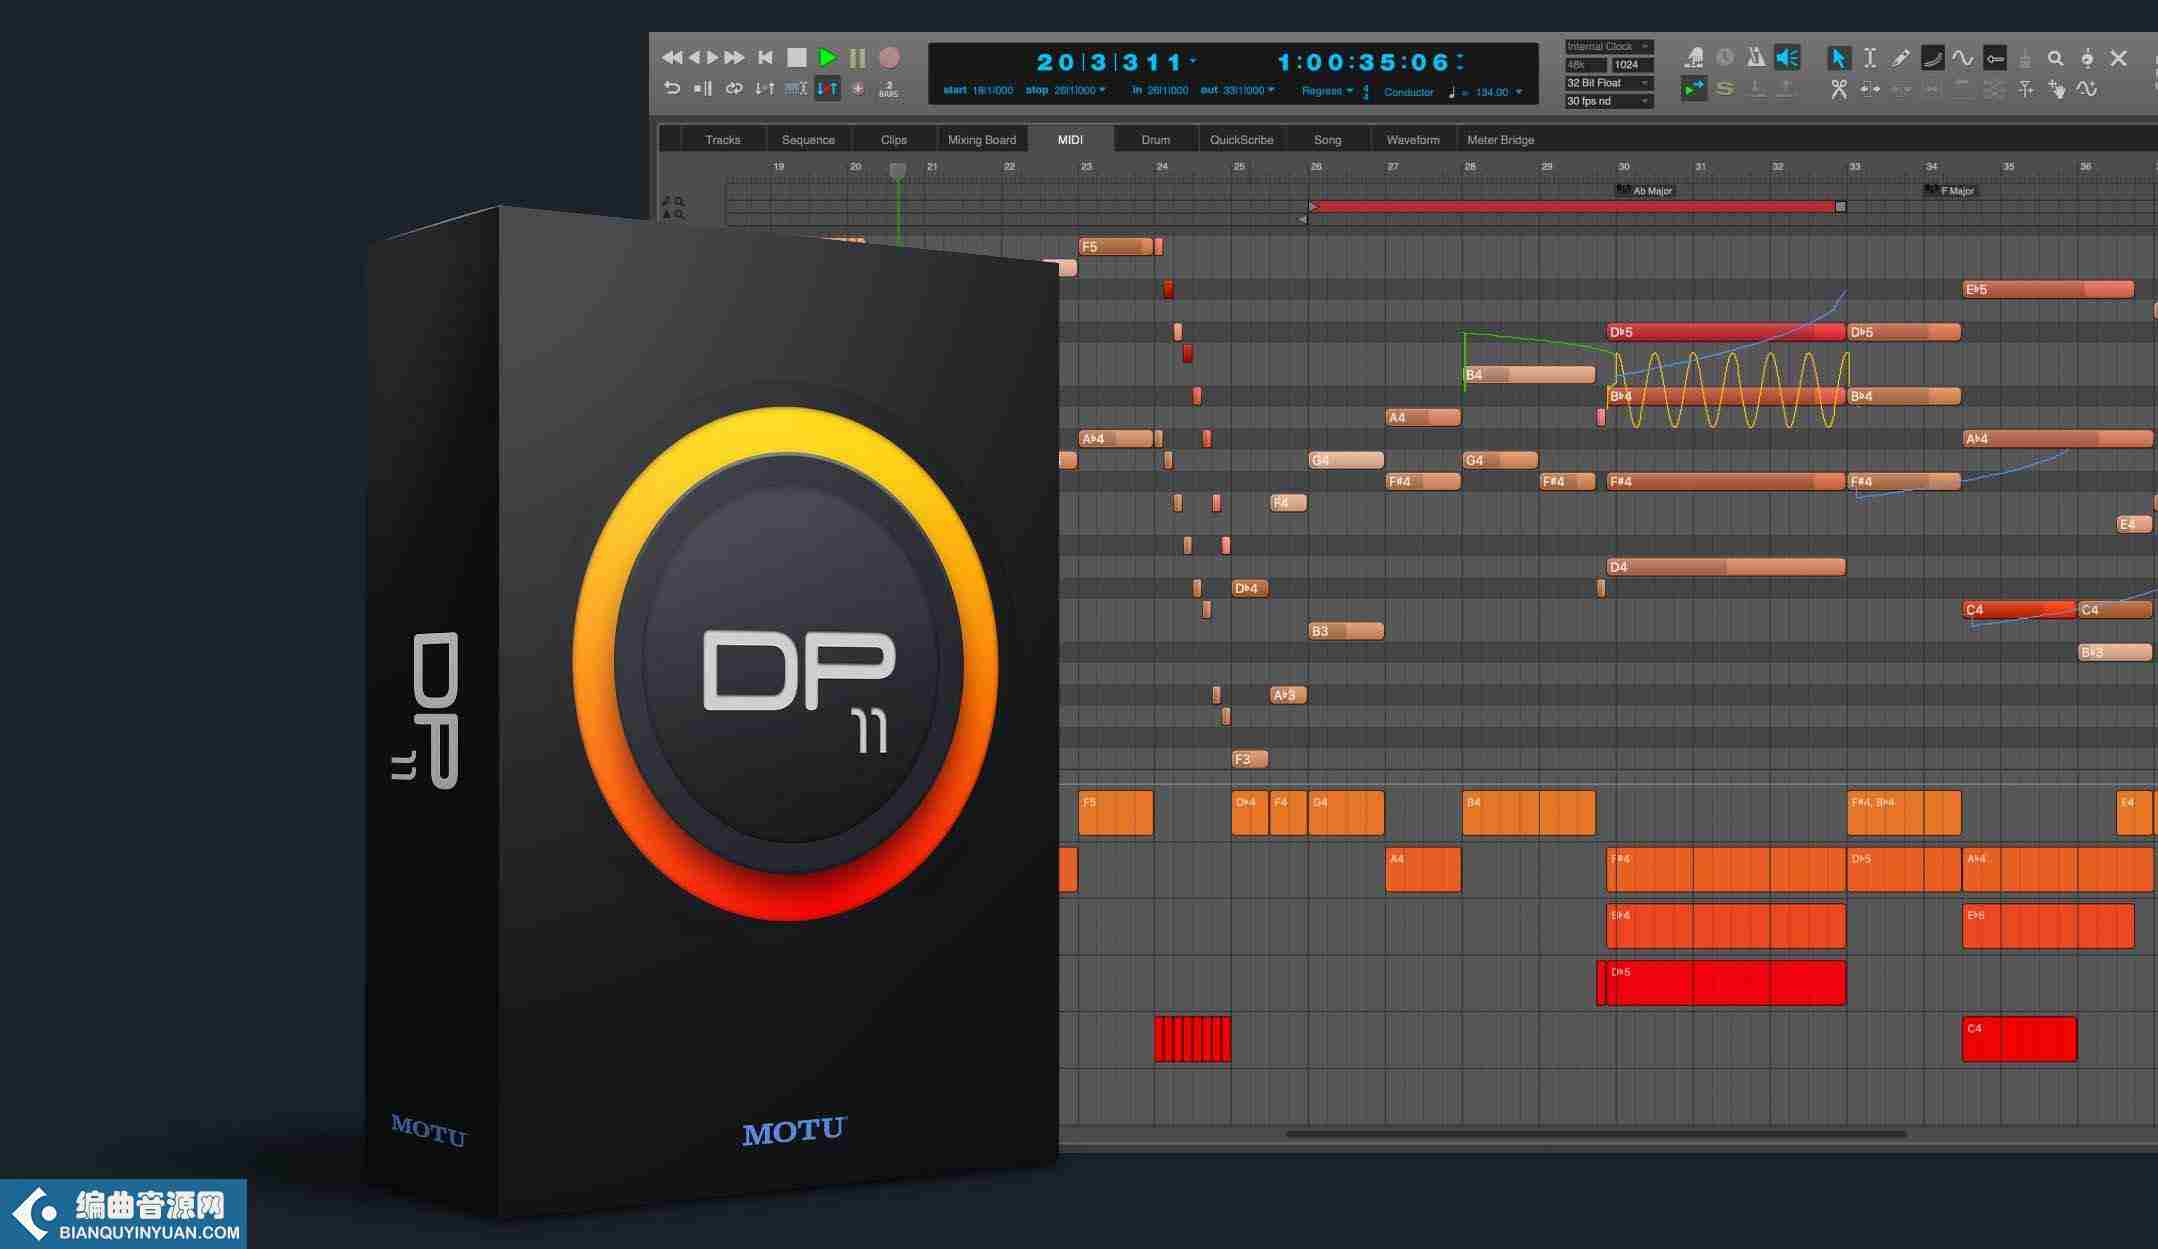Toggle the highlighted auto-scroll arrows button
This screenshot has height=1249, width=2158.
coord(827,89)
